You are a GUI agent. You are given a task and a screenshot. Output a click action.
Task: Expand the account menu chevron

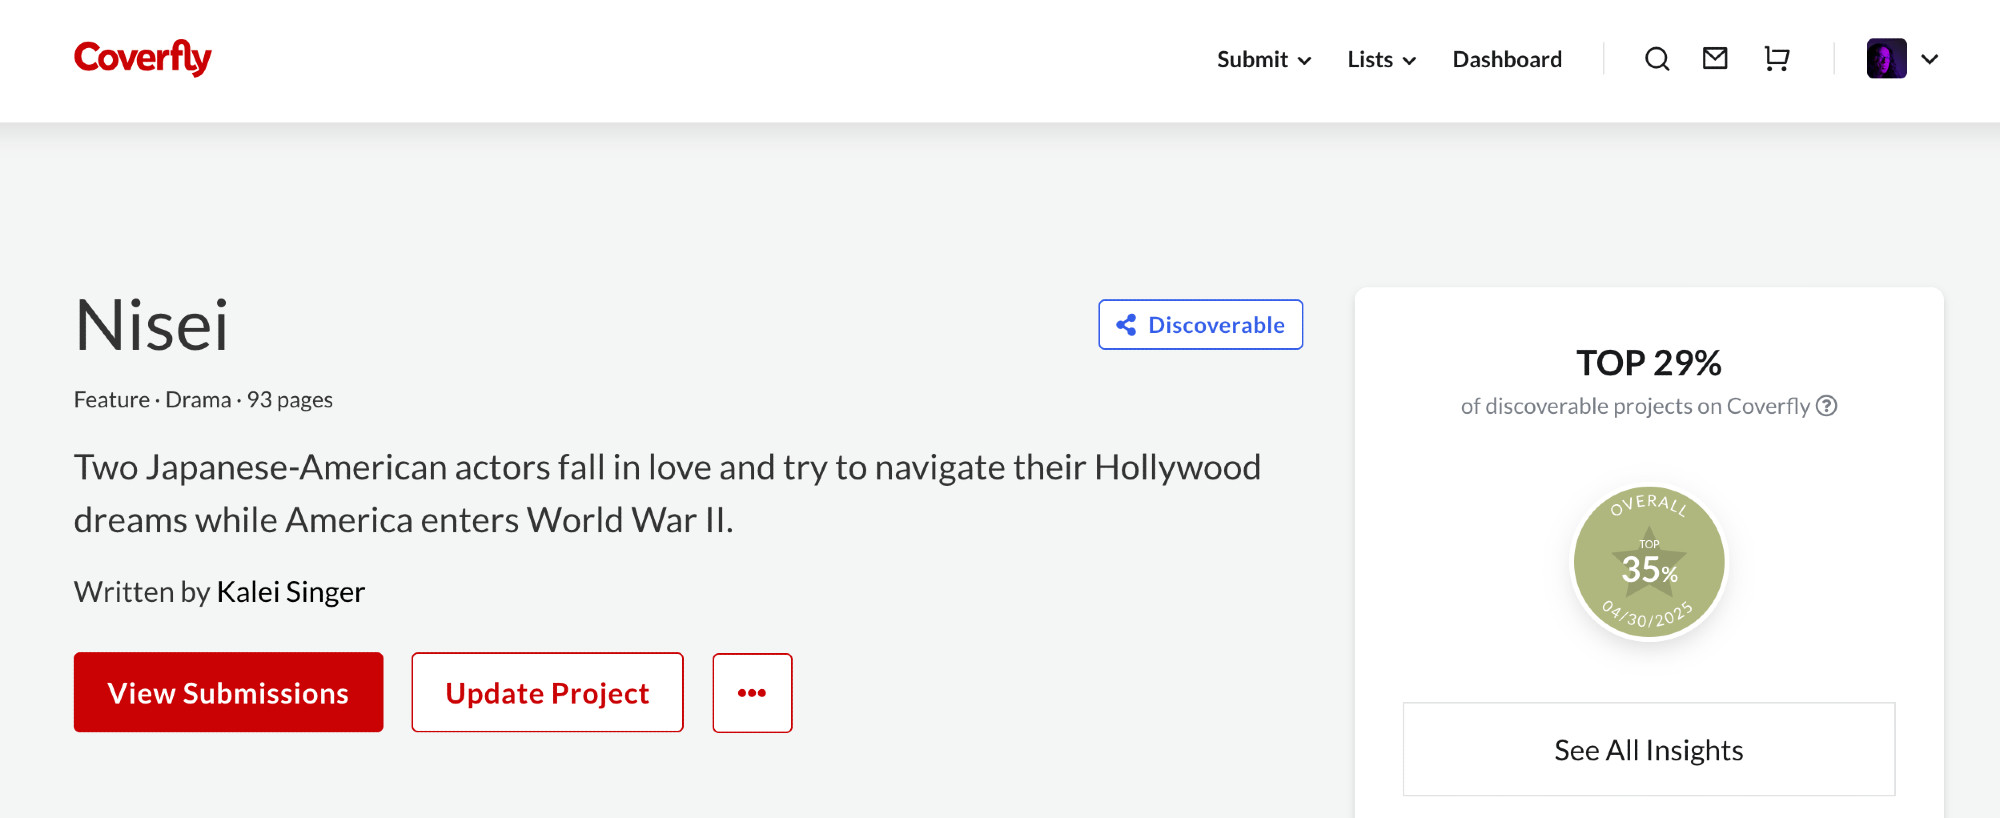[1930, 59]
